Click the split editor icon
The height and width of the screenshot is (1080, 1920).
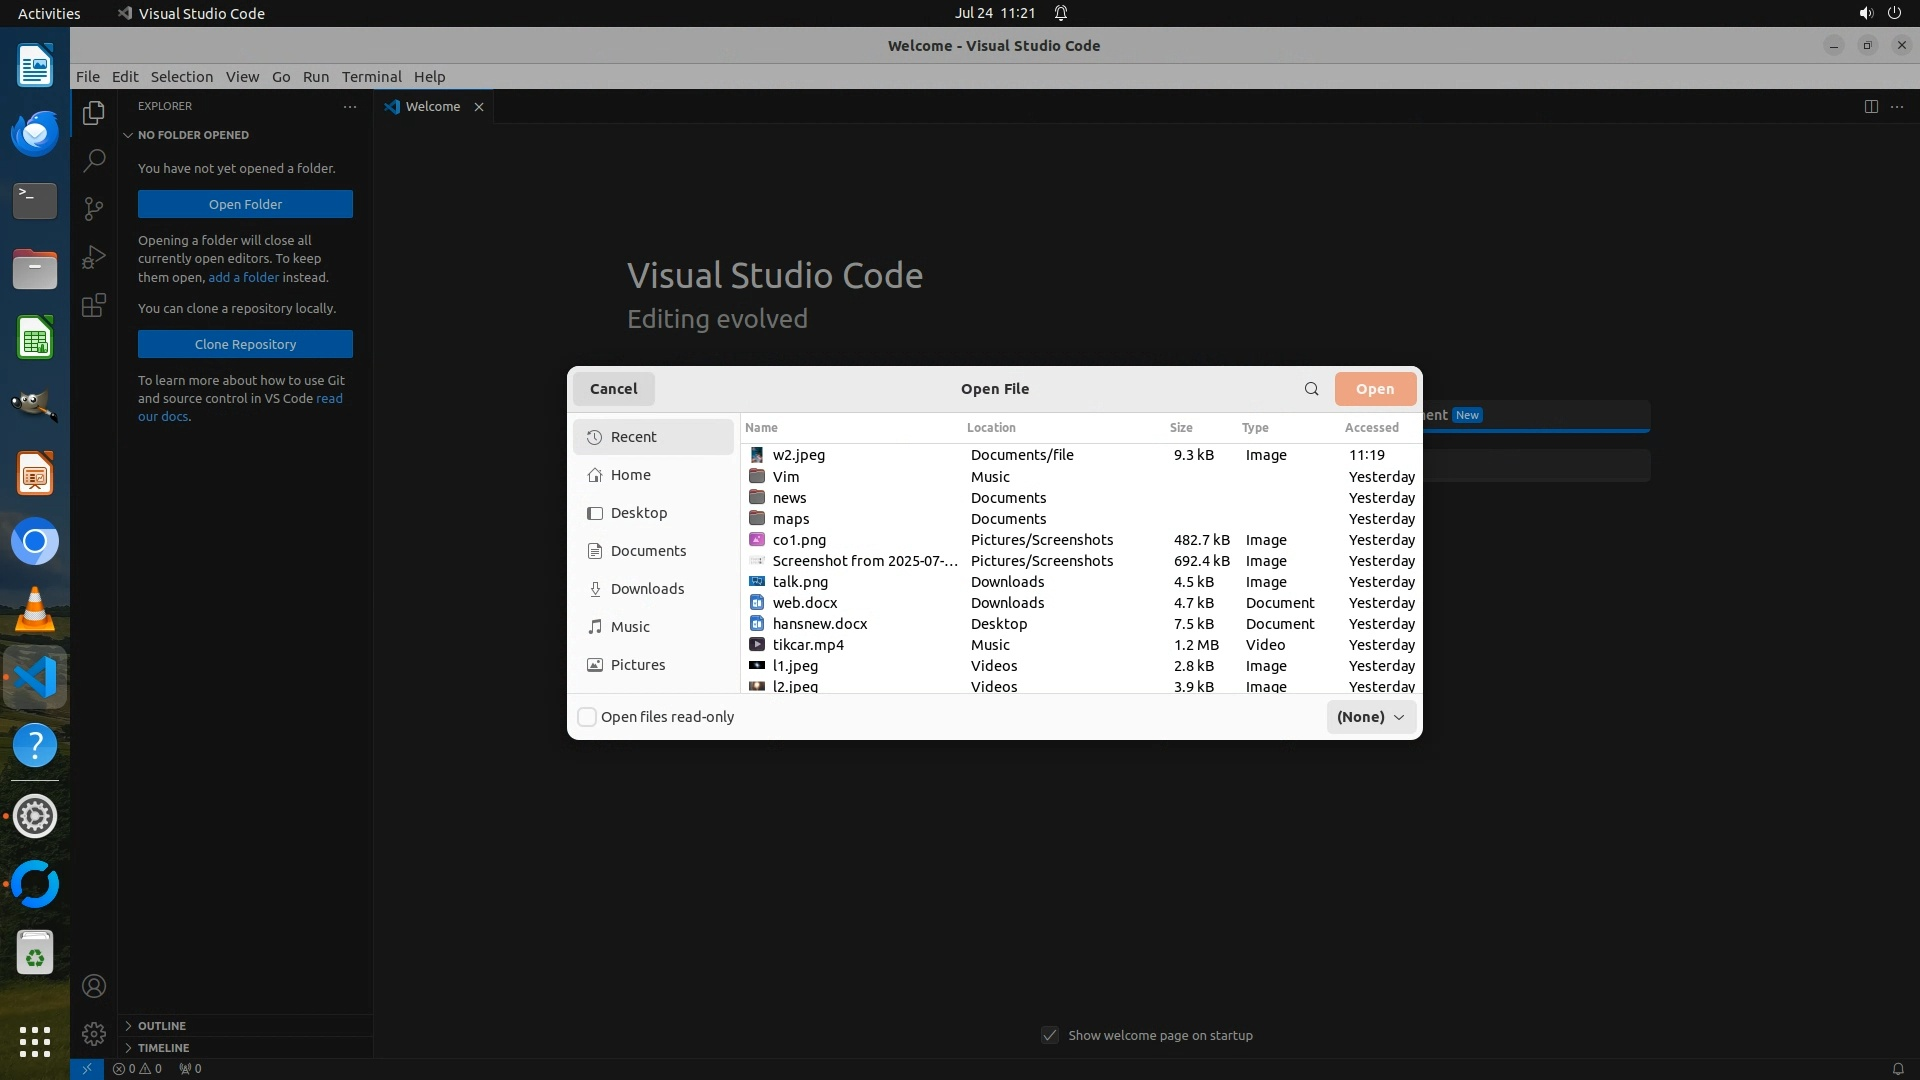[1870, 106]
